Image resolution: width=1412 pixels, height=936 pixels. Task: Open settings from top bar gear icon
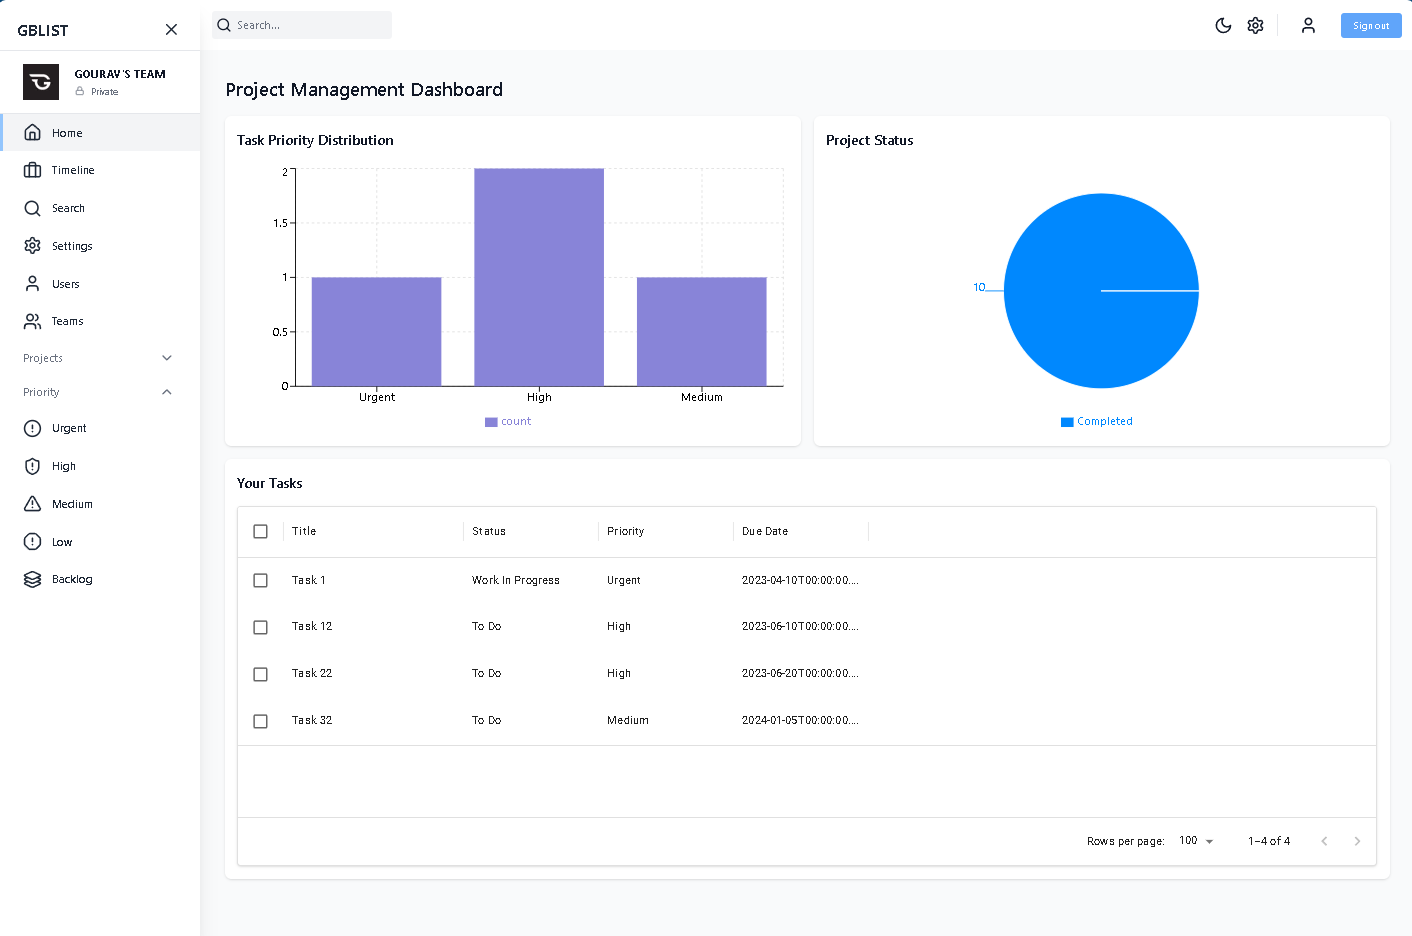pos(1255,26)
